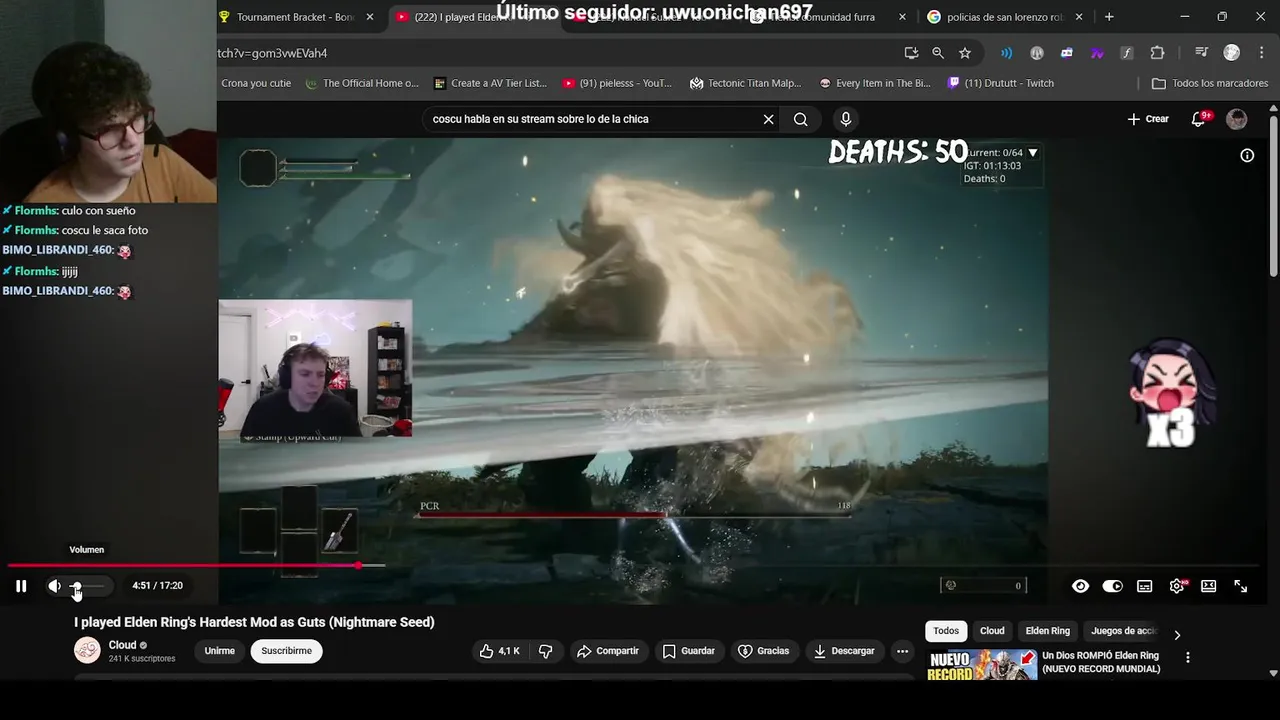Open the pielesss YouTube bookmark
Viewport: 1280px width, 720px height.
tap(617, 83)
